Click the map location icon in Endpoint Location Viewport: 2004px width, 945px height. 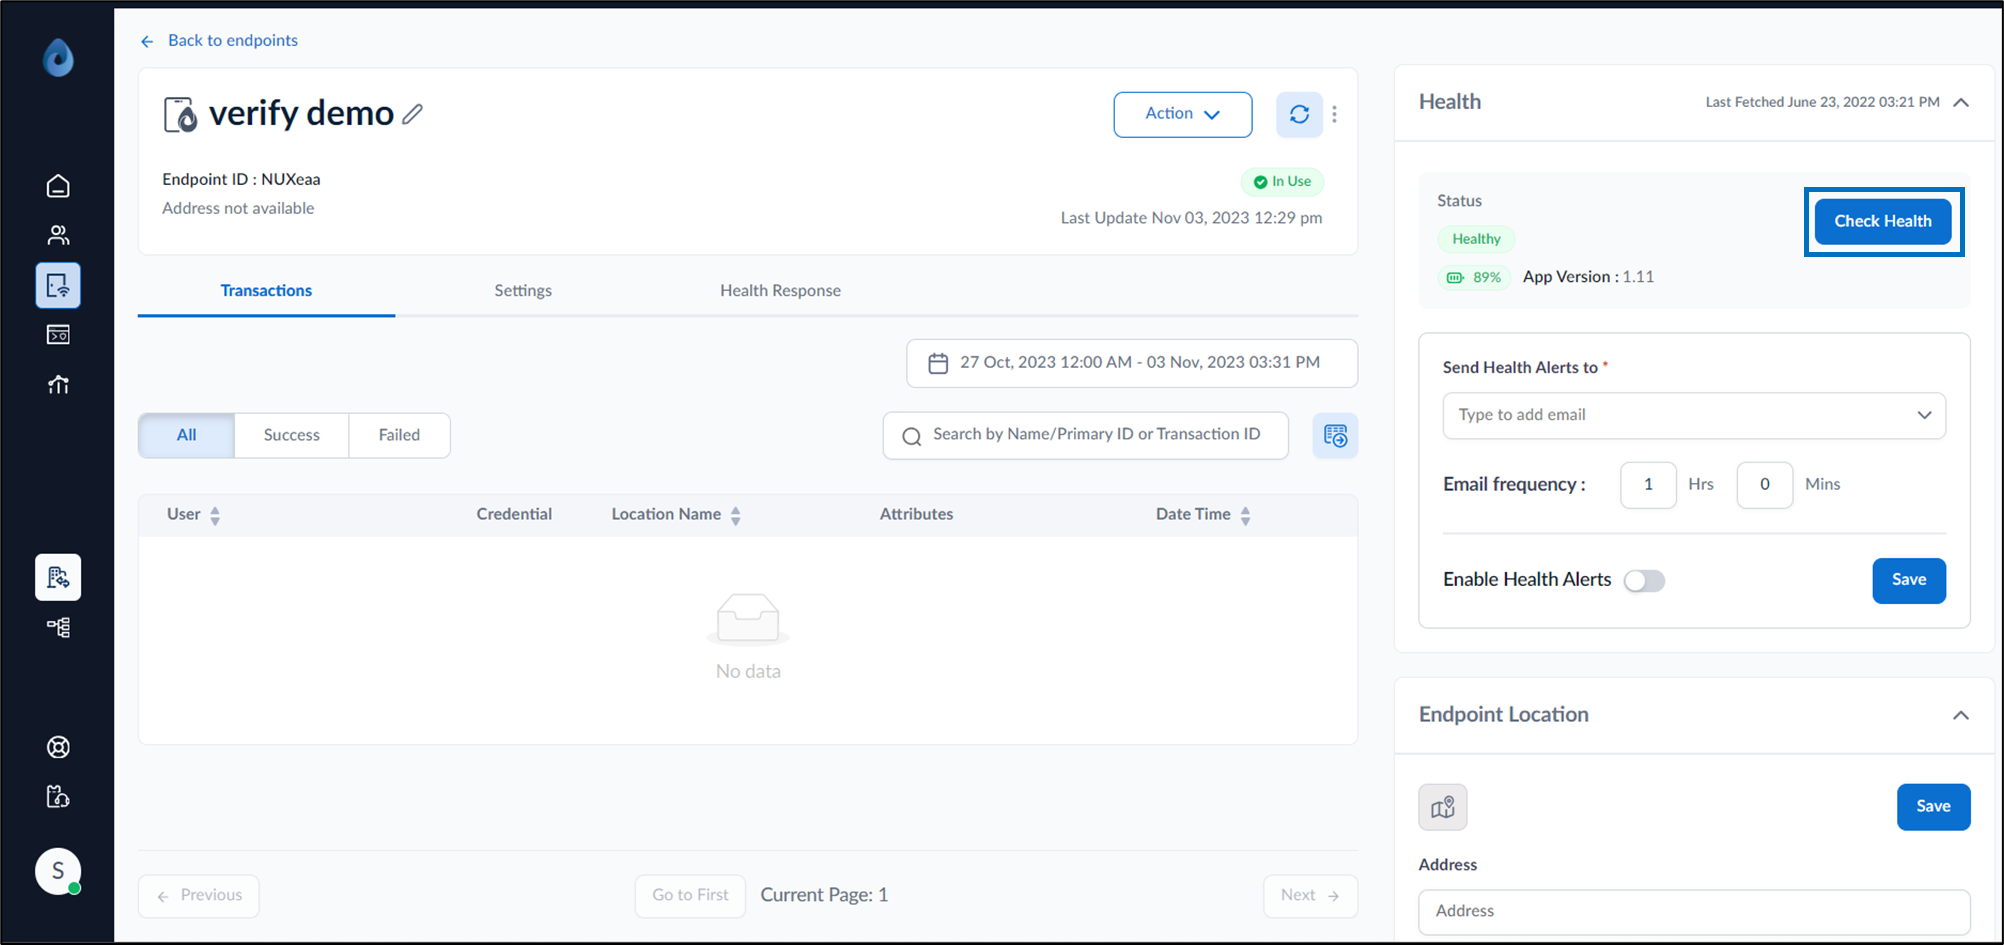(1442, 807)
